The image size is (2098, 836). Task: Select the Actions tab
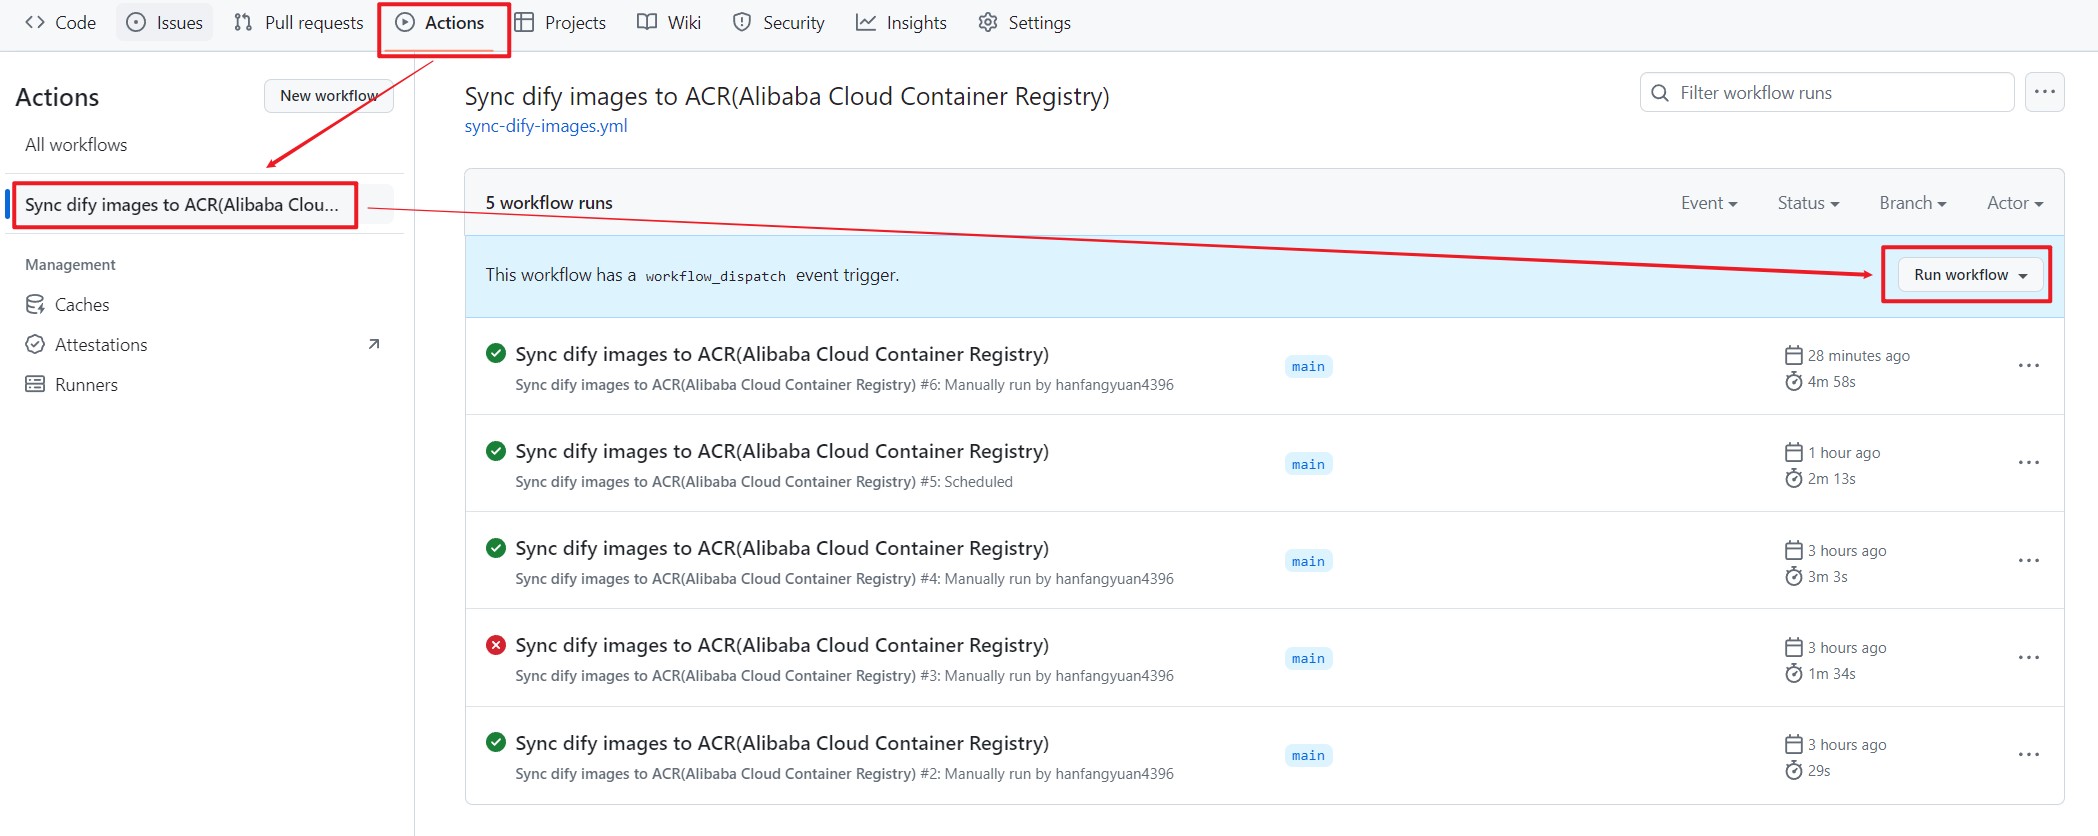[440, 22]
